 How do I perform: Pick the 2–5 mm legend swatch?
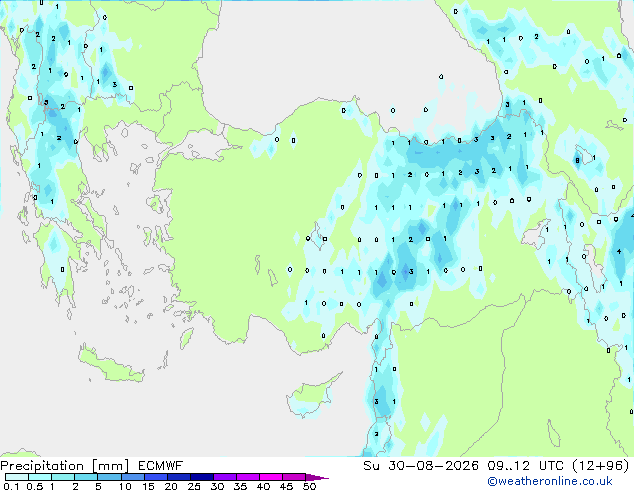click(x=86, y=477)
